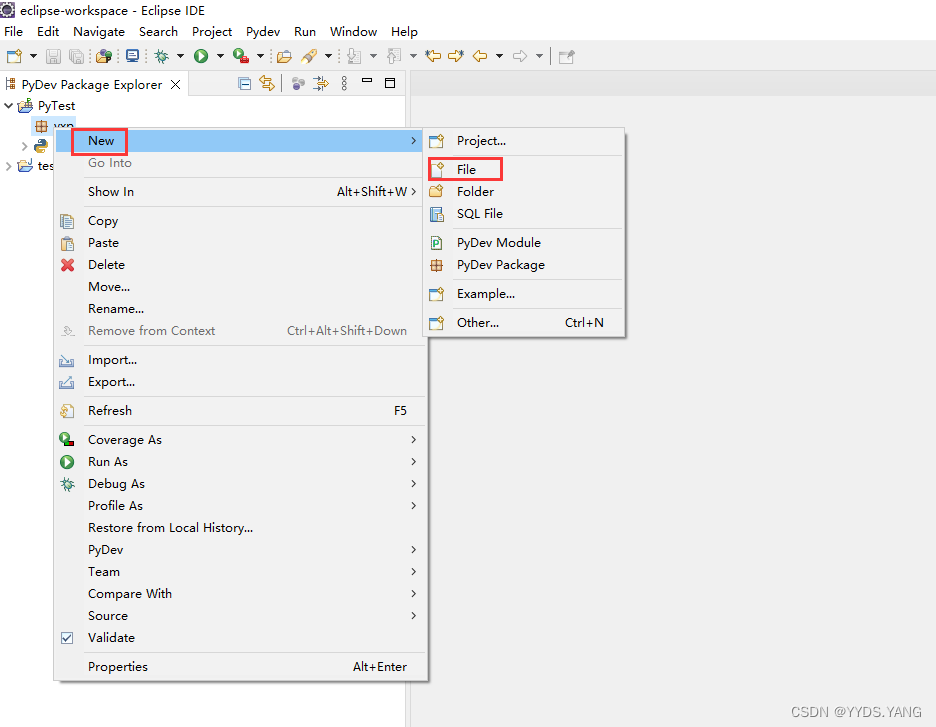The height and width of the screenshot is (727, 936).
Task: Select Other... in the New submenu
Action: click(525, 322)
